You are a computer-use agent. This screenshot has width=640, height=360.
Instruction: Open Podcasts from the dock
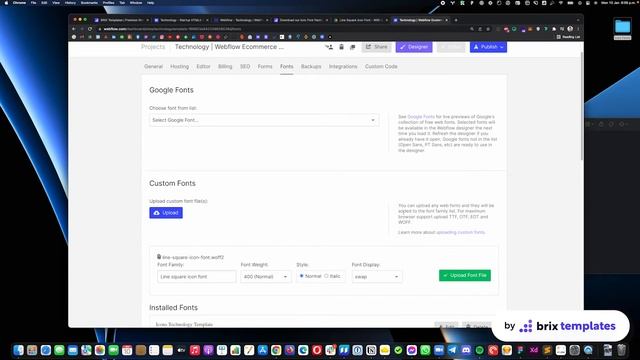click(208, 350)
